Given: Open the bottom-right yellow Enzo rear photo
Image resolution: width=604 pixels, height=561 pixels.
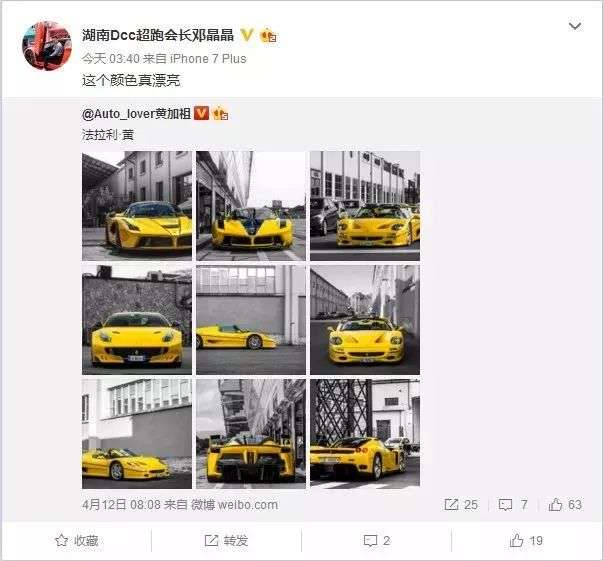Looking at the screenshot, I should pos(365,434).
